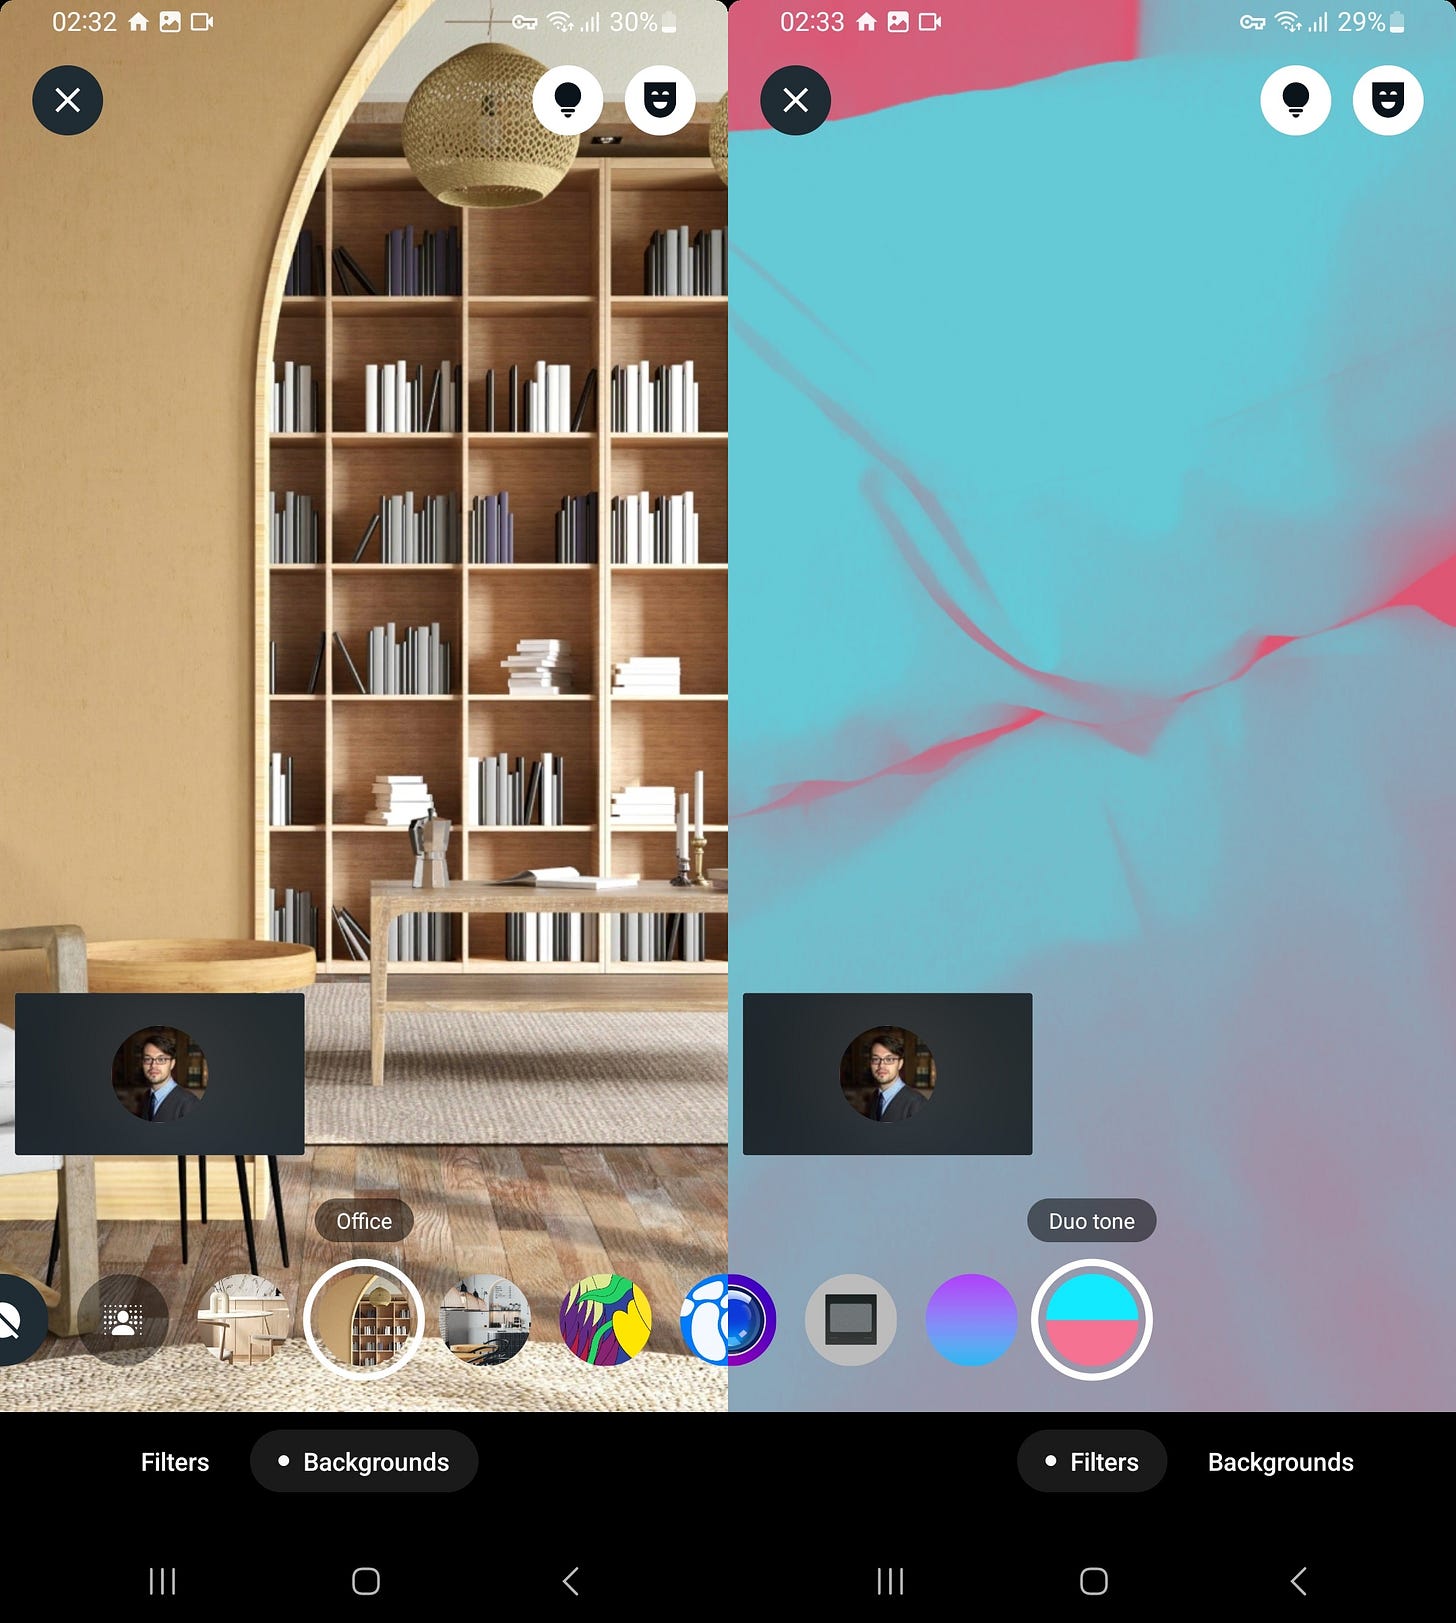This screenshot has width=1456, height=1623.
Task: Tap the 02:32 clock on the status bar
Action: click(x=84, y=22)
